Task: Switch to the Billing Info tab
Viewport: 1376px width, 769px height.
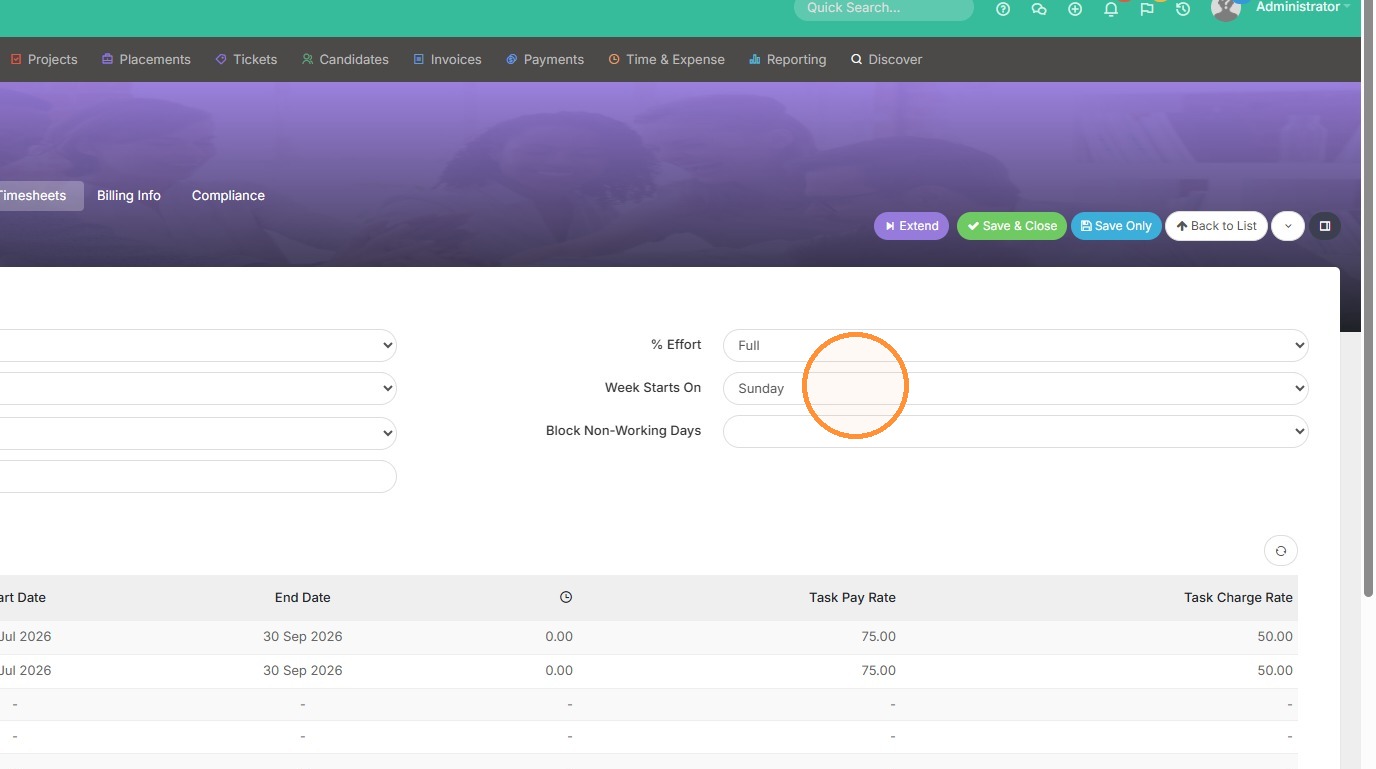Action: (x=129, y=195)
